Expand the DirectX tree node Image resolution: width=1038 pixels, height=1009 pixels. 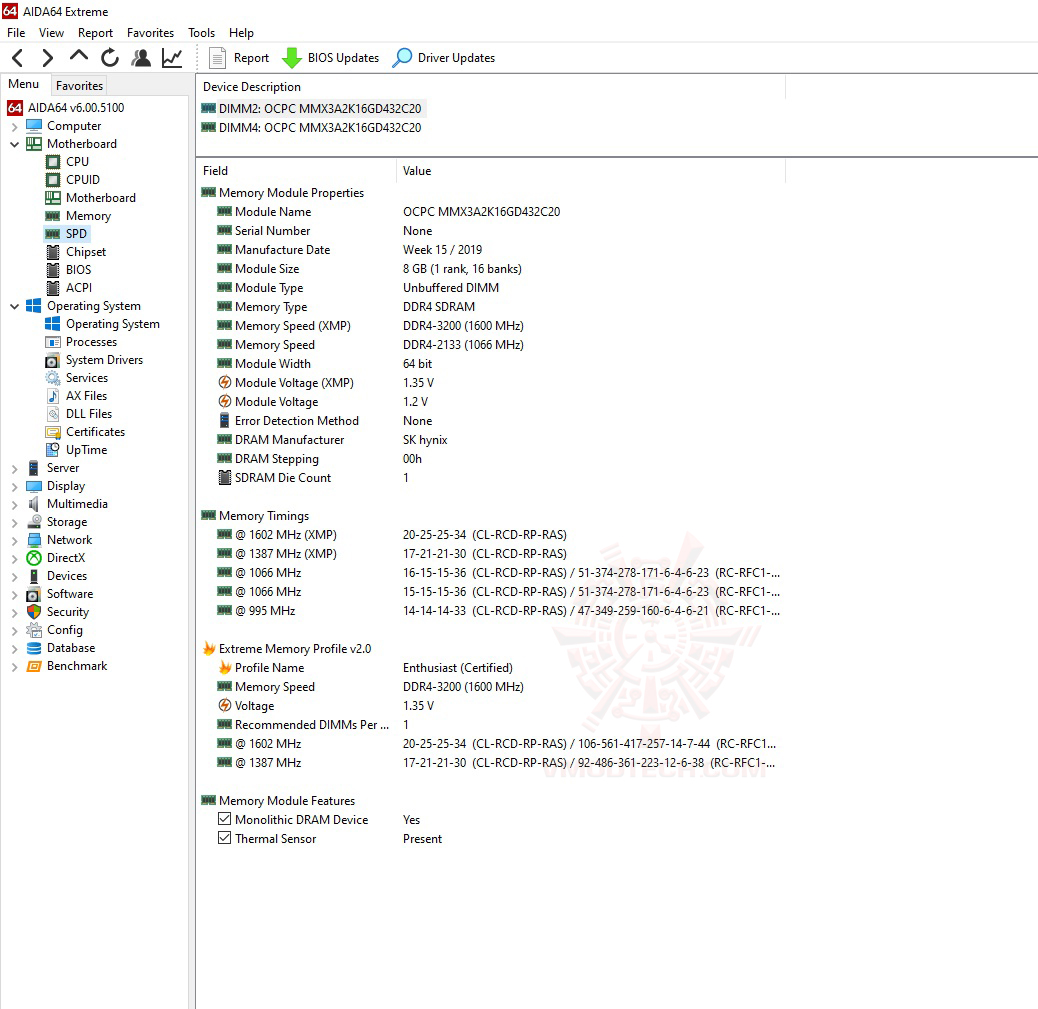coord(15,559)
